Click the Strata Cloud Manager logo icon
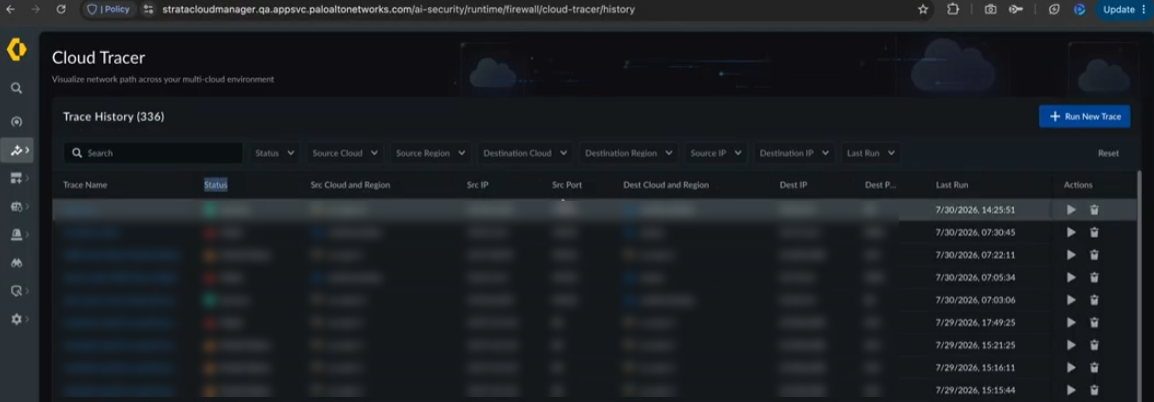Screen dimensions: 1154x402 pos(16,50)
